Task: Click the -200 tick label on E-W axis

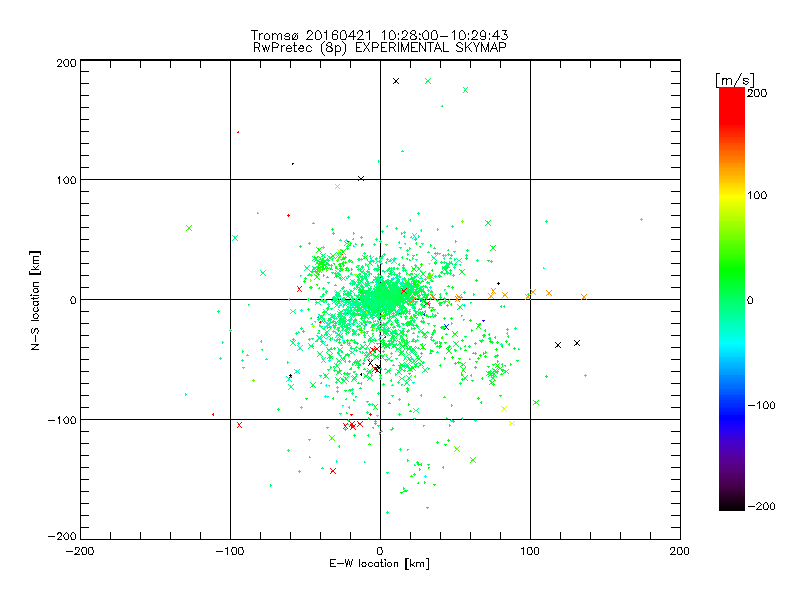Action: [x=80, y=552]
